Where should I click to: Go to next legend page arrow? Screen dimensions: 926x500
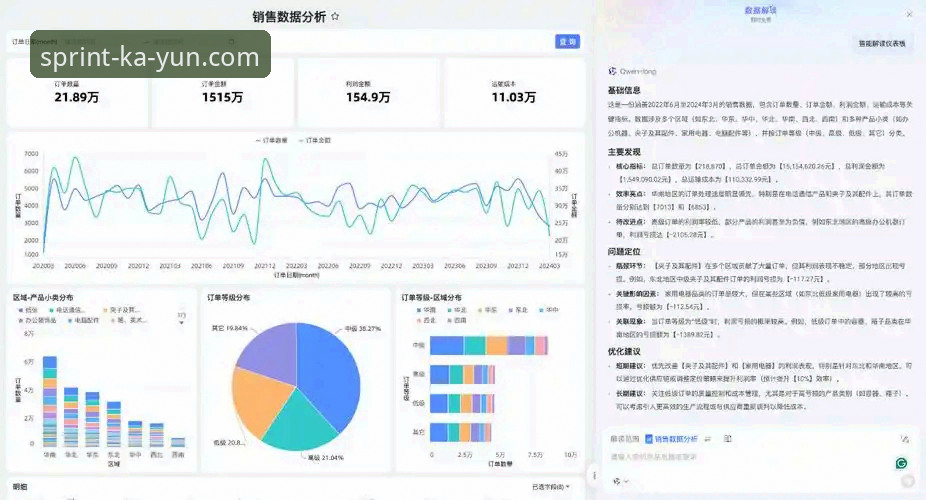pyautogui.click(x=181, y=323)
